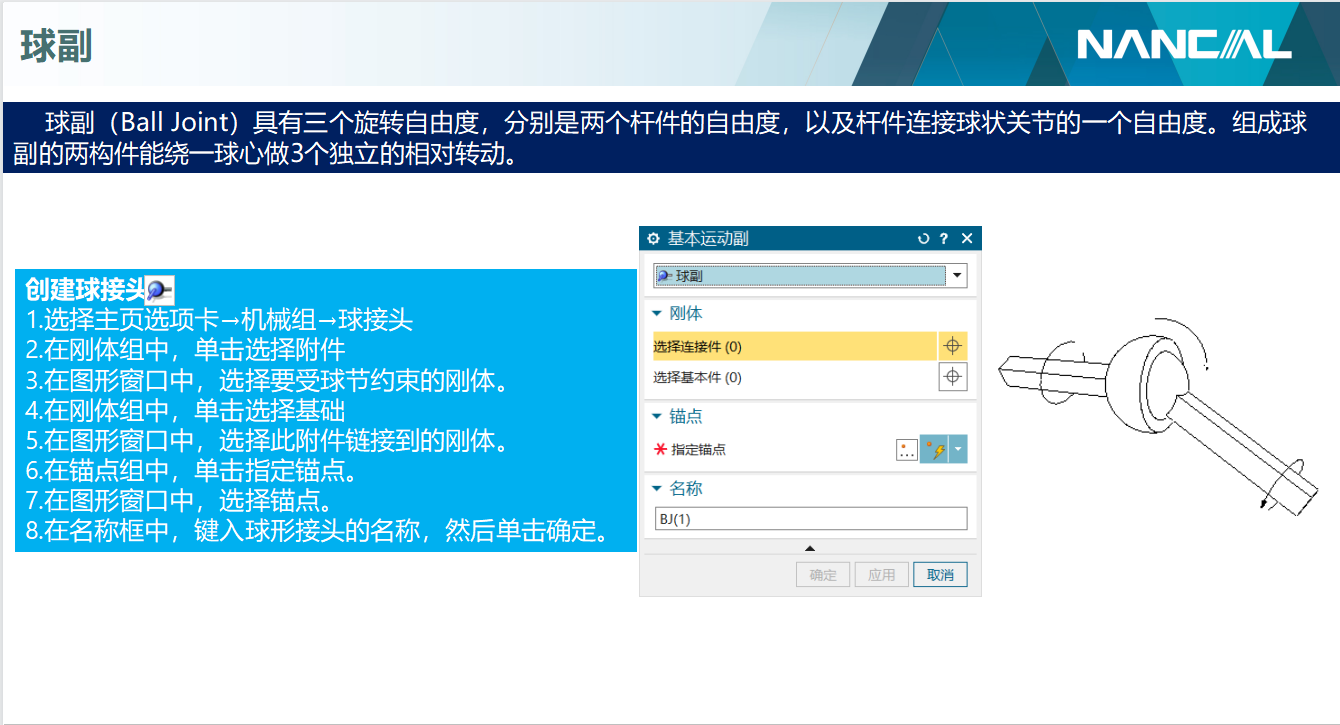Click the 取消 button
Viewport: 1340px width, 725px height.
940,575
